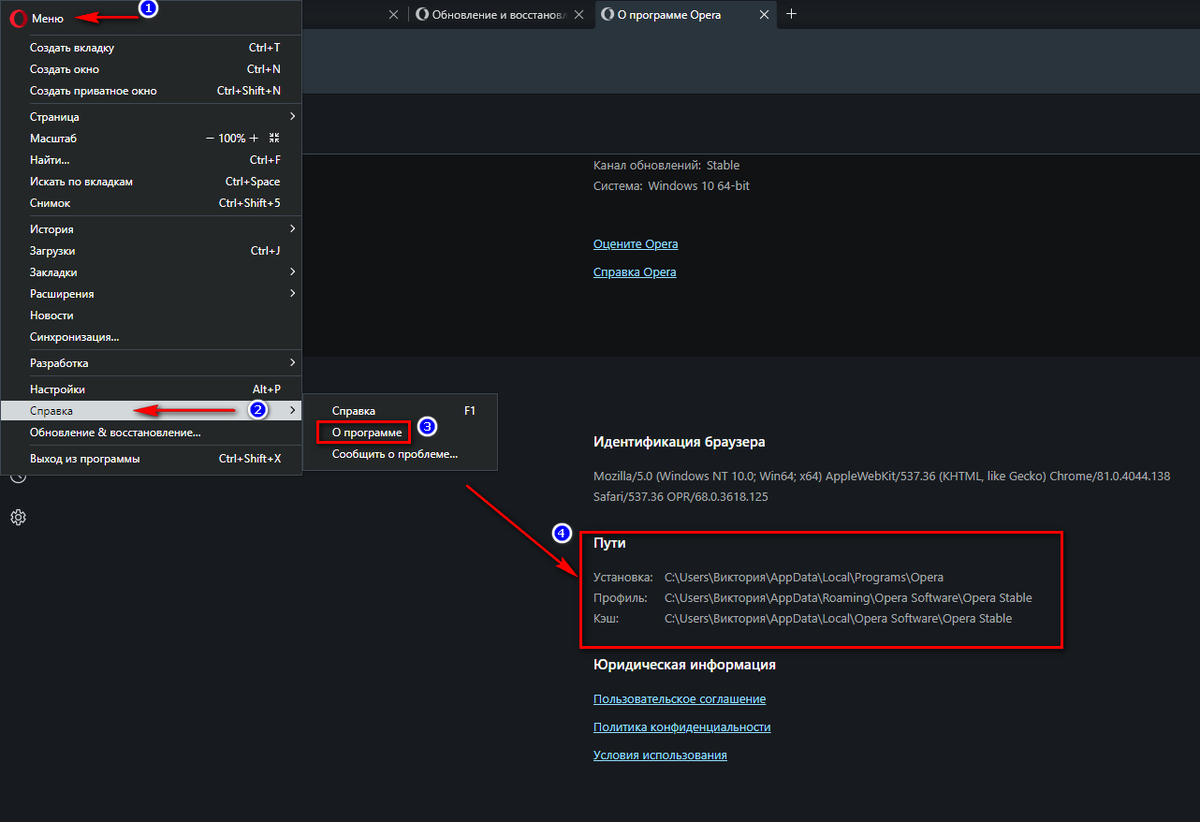Image resolution: width=1200 pixels, height=822 pixels.
Task: Click the zoom out minus in Масштаб row
Action: pyautogui.click(x=210, y=138)
